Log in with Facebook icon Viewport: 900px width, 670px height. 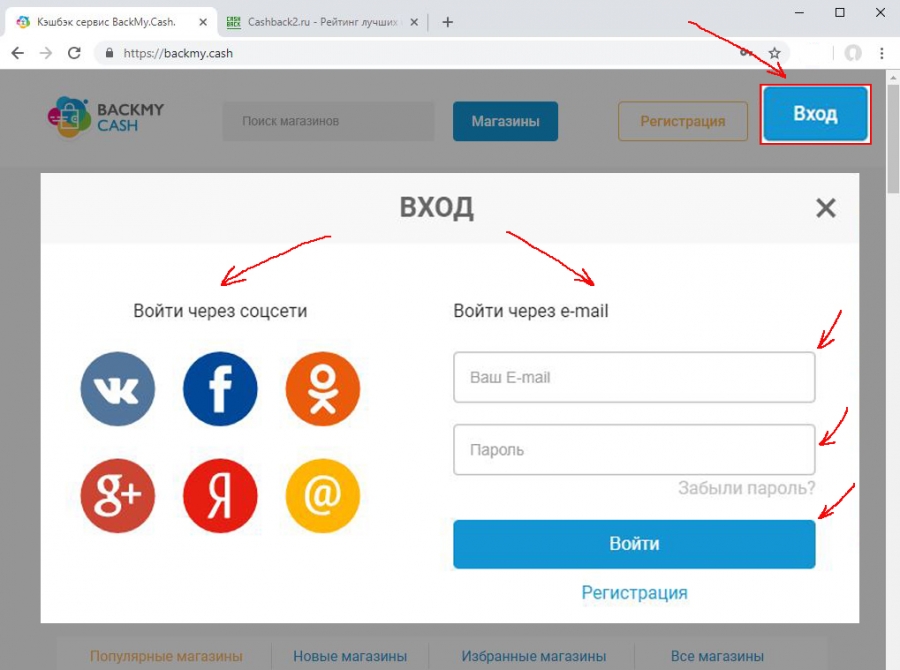[220, 389]
